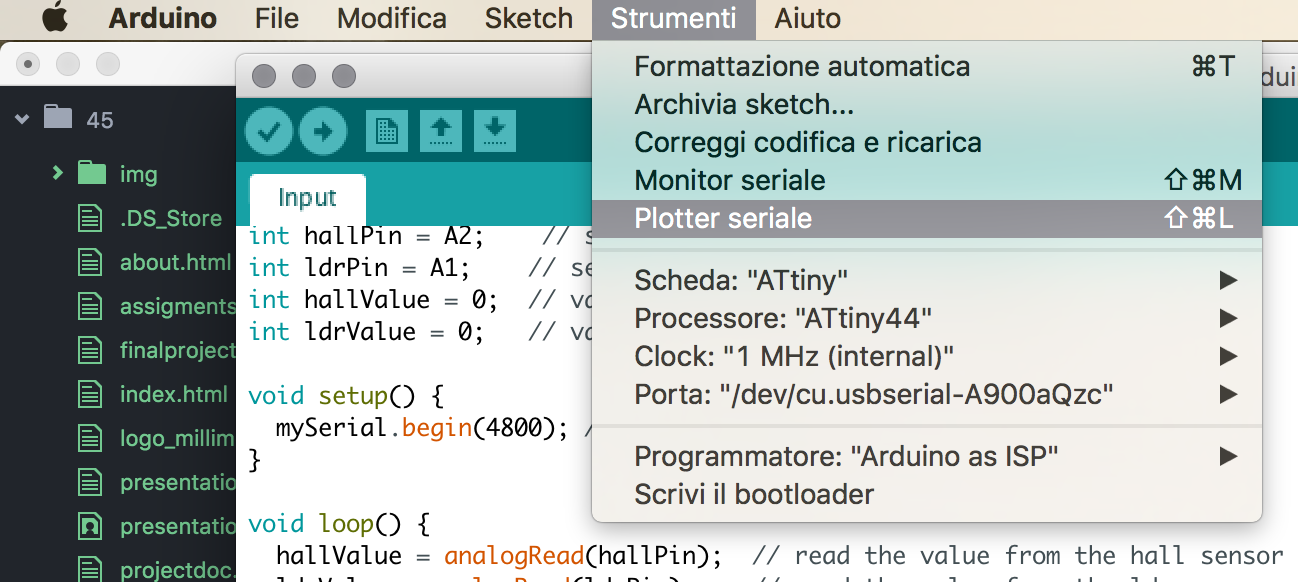1298x582 pixels.
Task: Click the assigments file icon
Action: click(91, 306)
